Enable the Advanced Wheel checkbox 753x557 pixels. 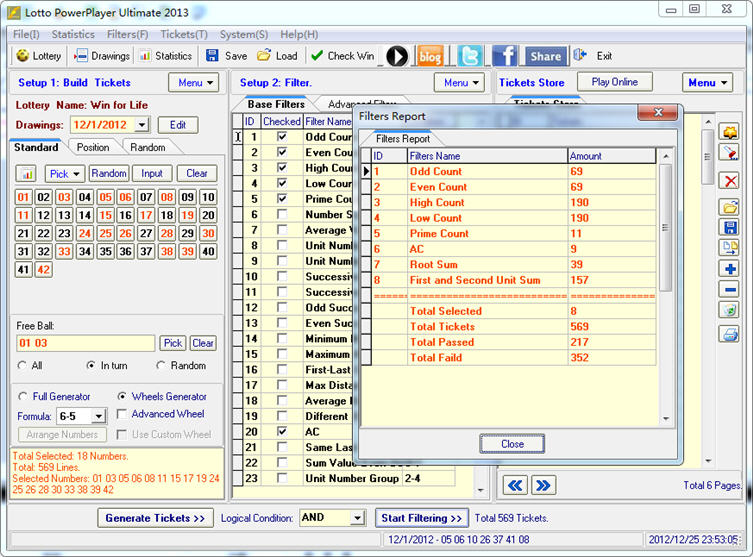click(x=122, y=414)
